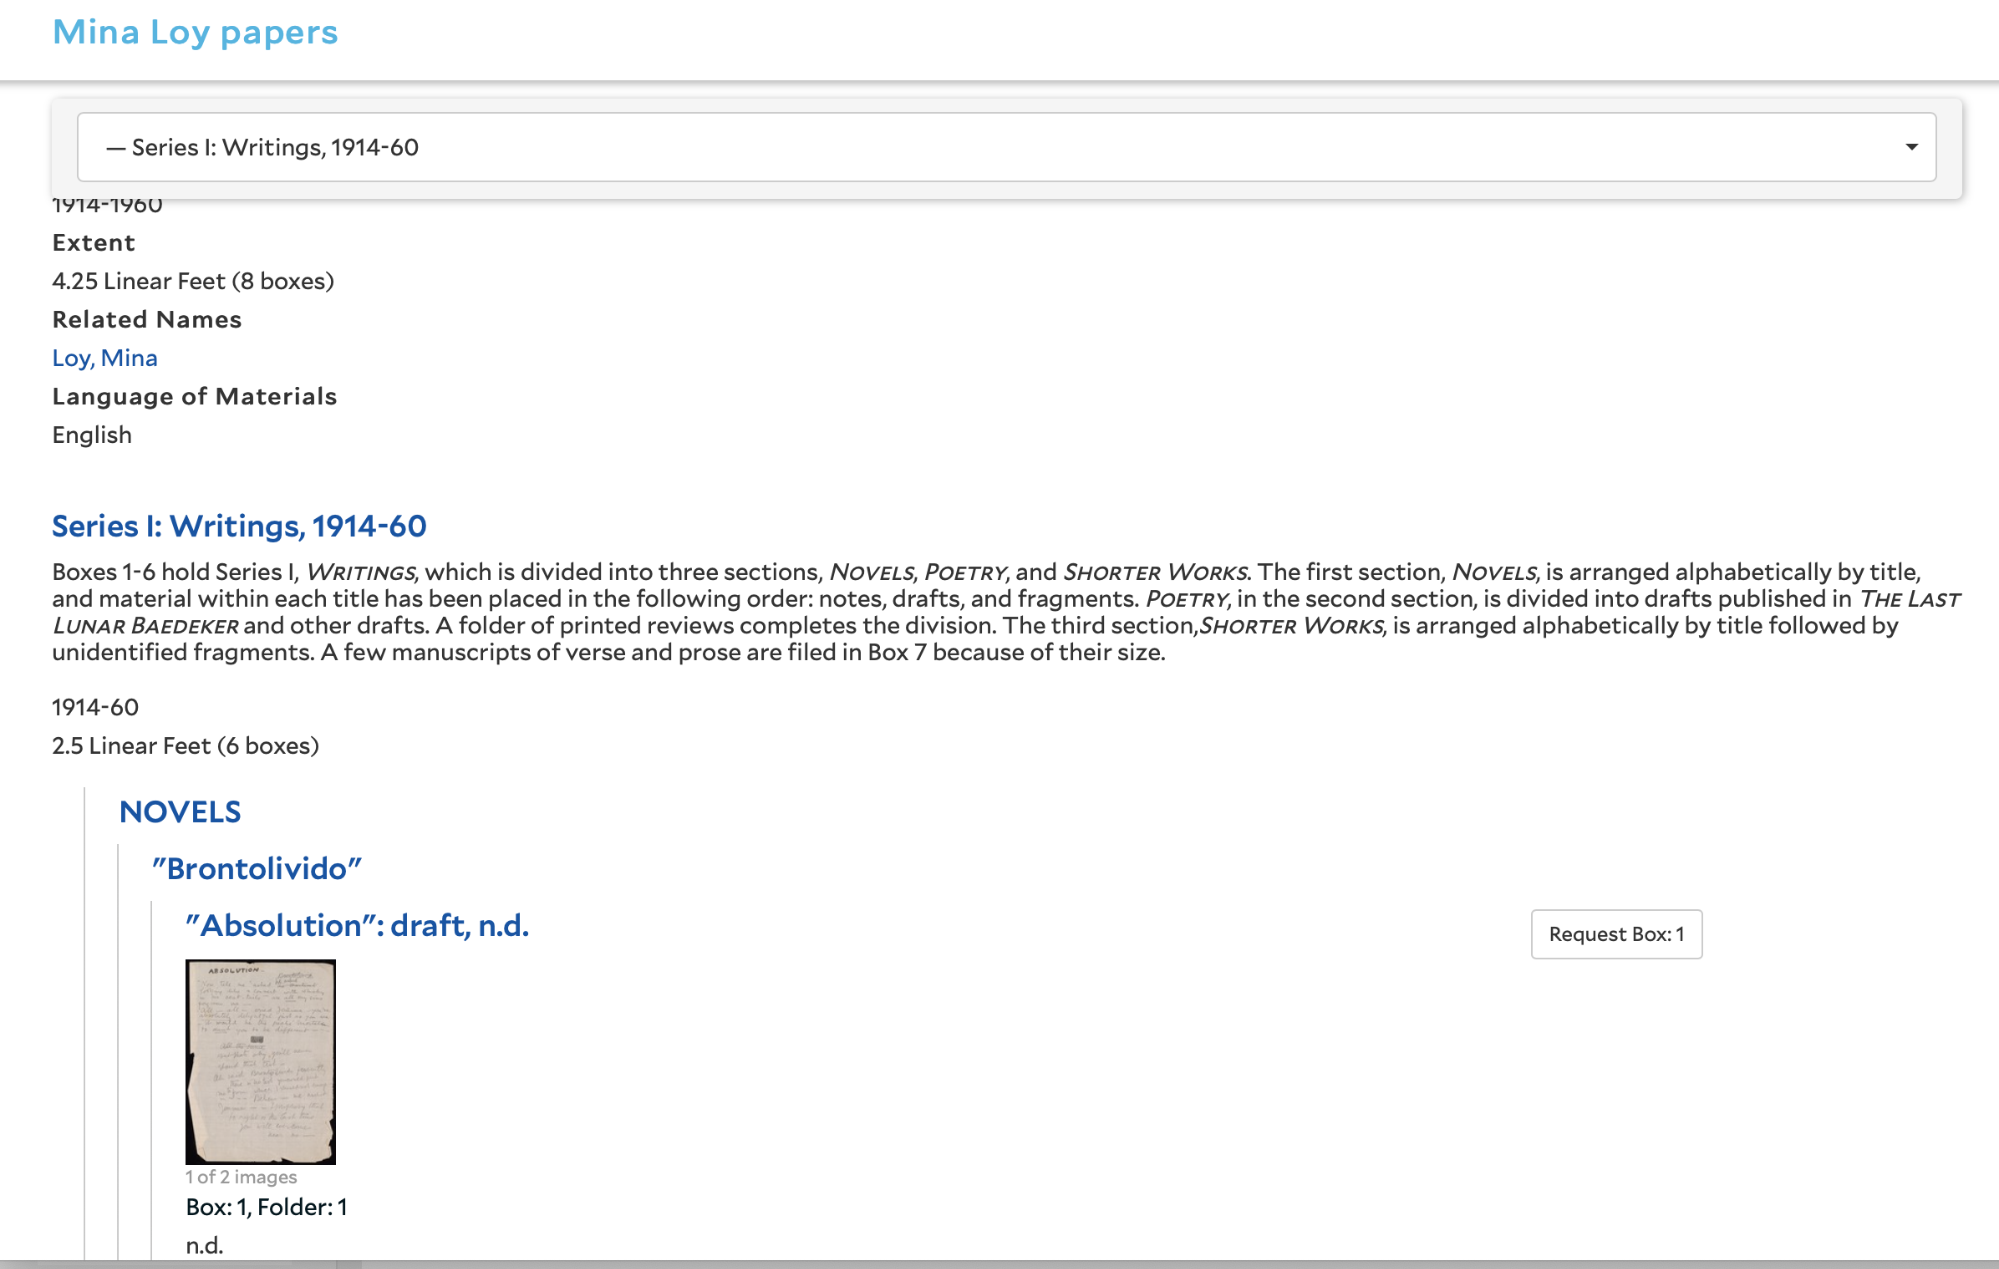Image resolution: width=1999 pixels, height=1269 pixels.
Task: Open the Series I: Writings, 1914-60 heading
Action: (239, 526)
